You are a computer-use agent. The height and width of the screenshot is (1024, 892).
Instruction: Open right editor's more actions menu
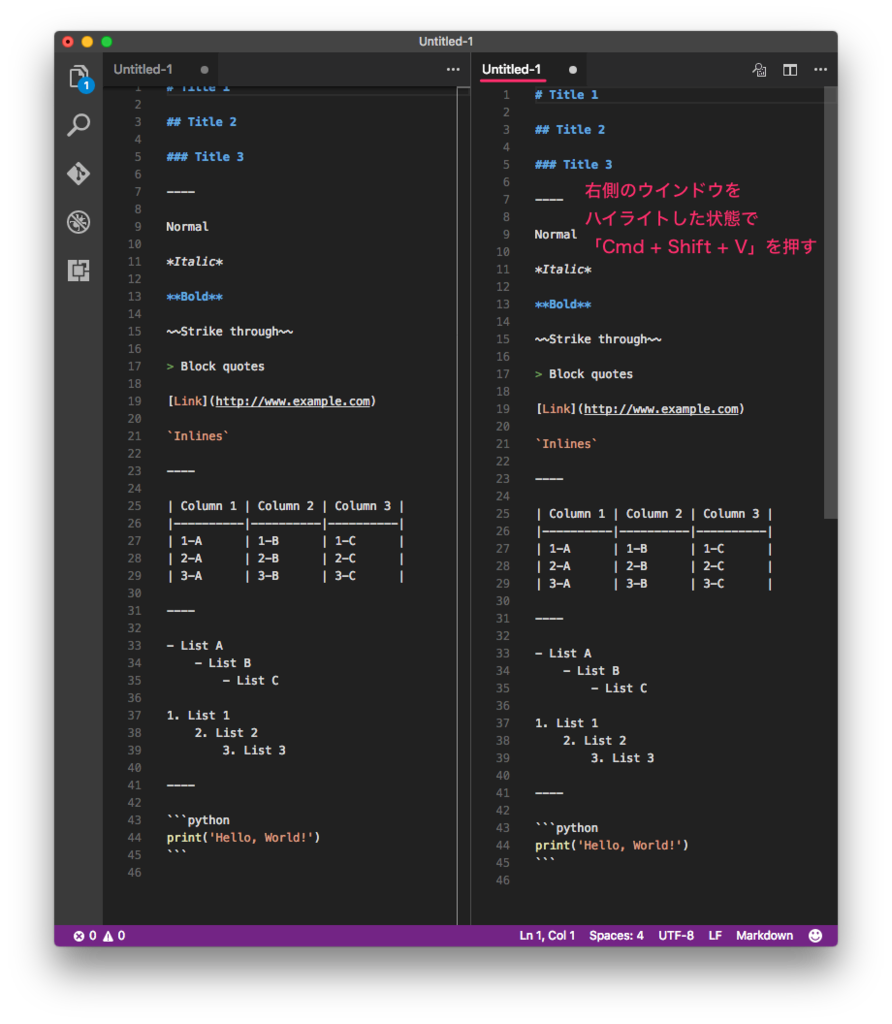pos(820,69)
